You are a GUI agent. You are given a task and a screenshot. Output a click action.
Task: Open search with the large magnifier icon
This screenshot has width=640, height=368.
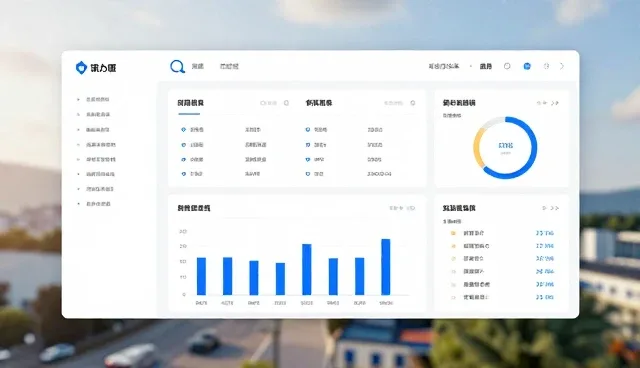[178, 67]
